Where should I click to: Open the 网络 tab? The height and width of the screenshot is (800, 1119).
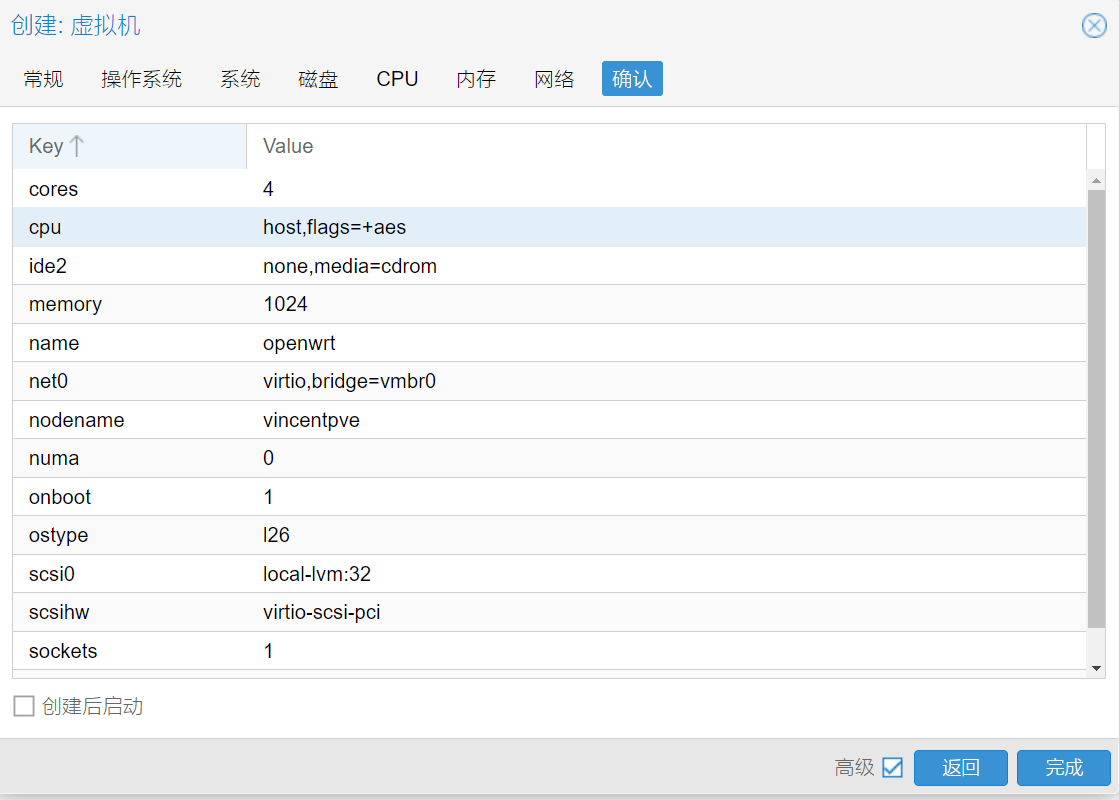[x=554, y=79]
